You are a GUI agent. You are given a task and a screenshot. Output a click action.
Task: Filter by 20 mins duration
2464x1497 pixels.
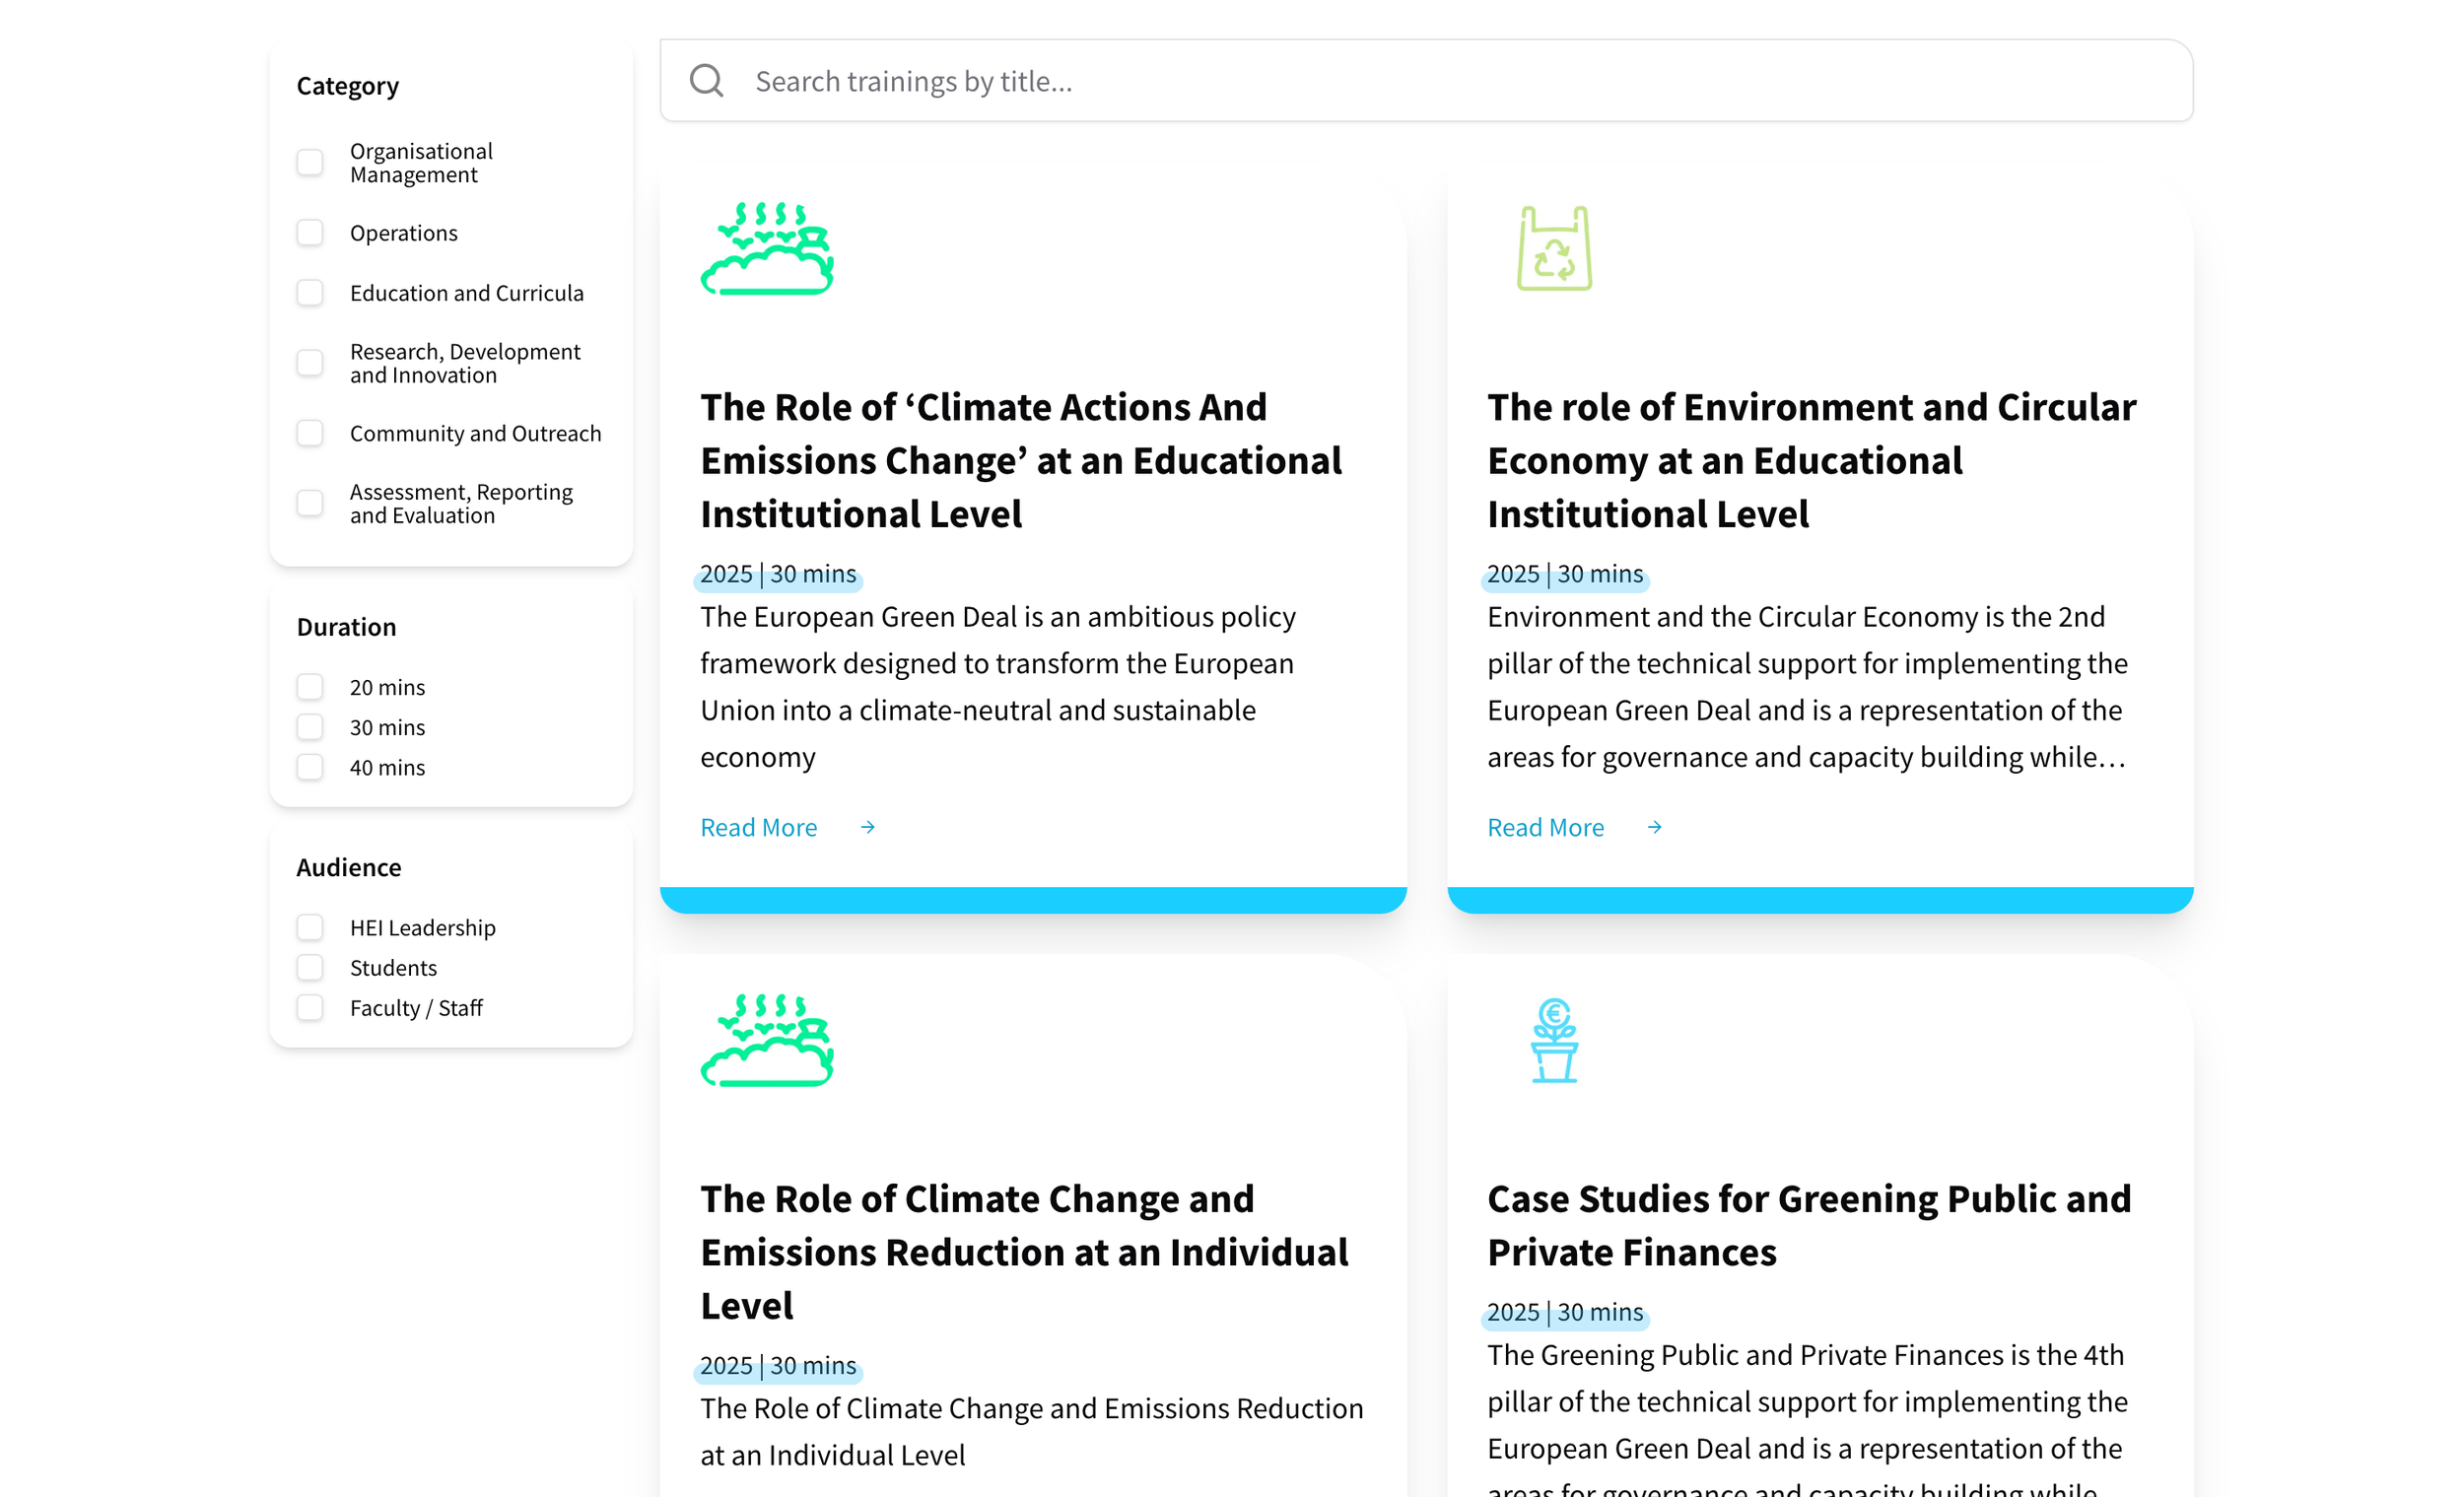coord(310,687)
